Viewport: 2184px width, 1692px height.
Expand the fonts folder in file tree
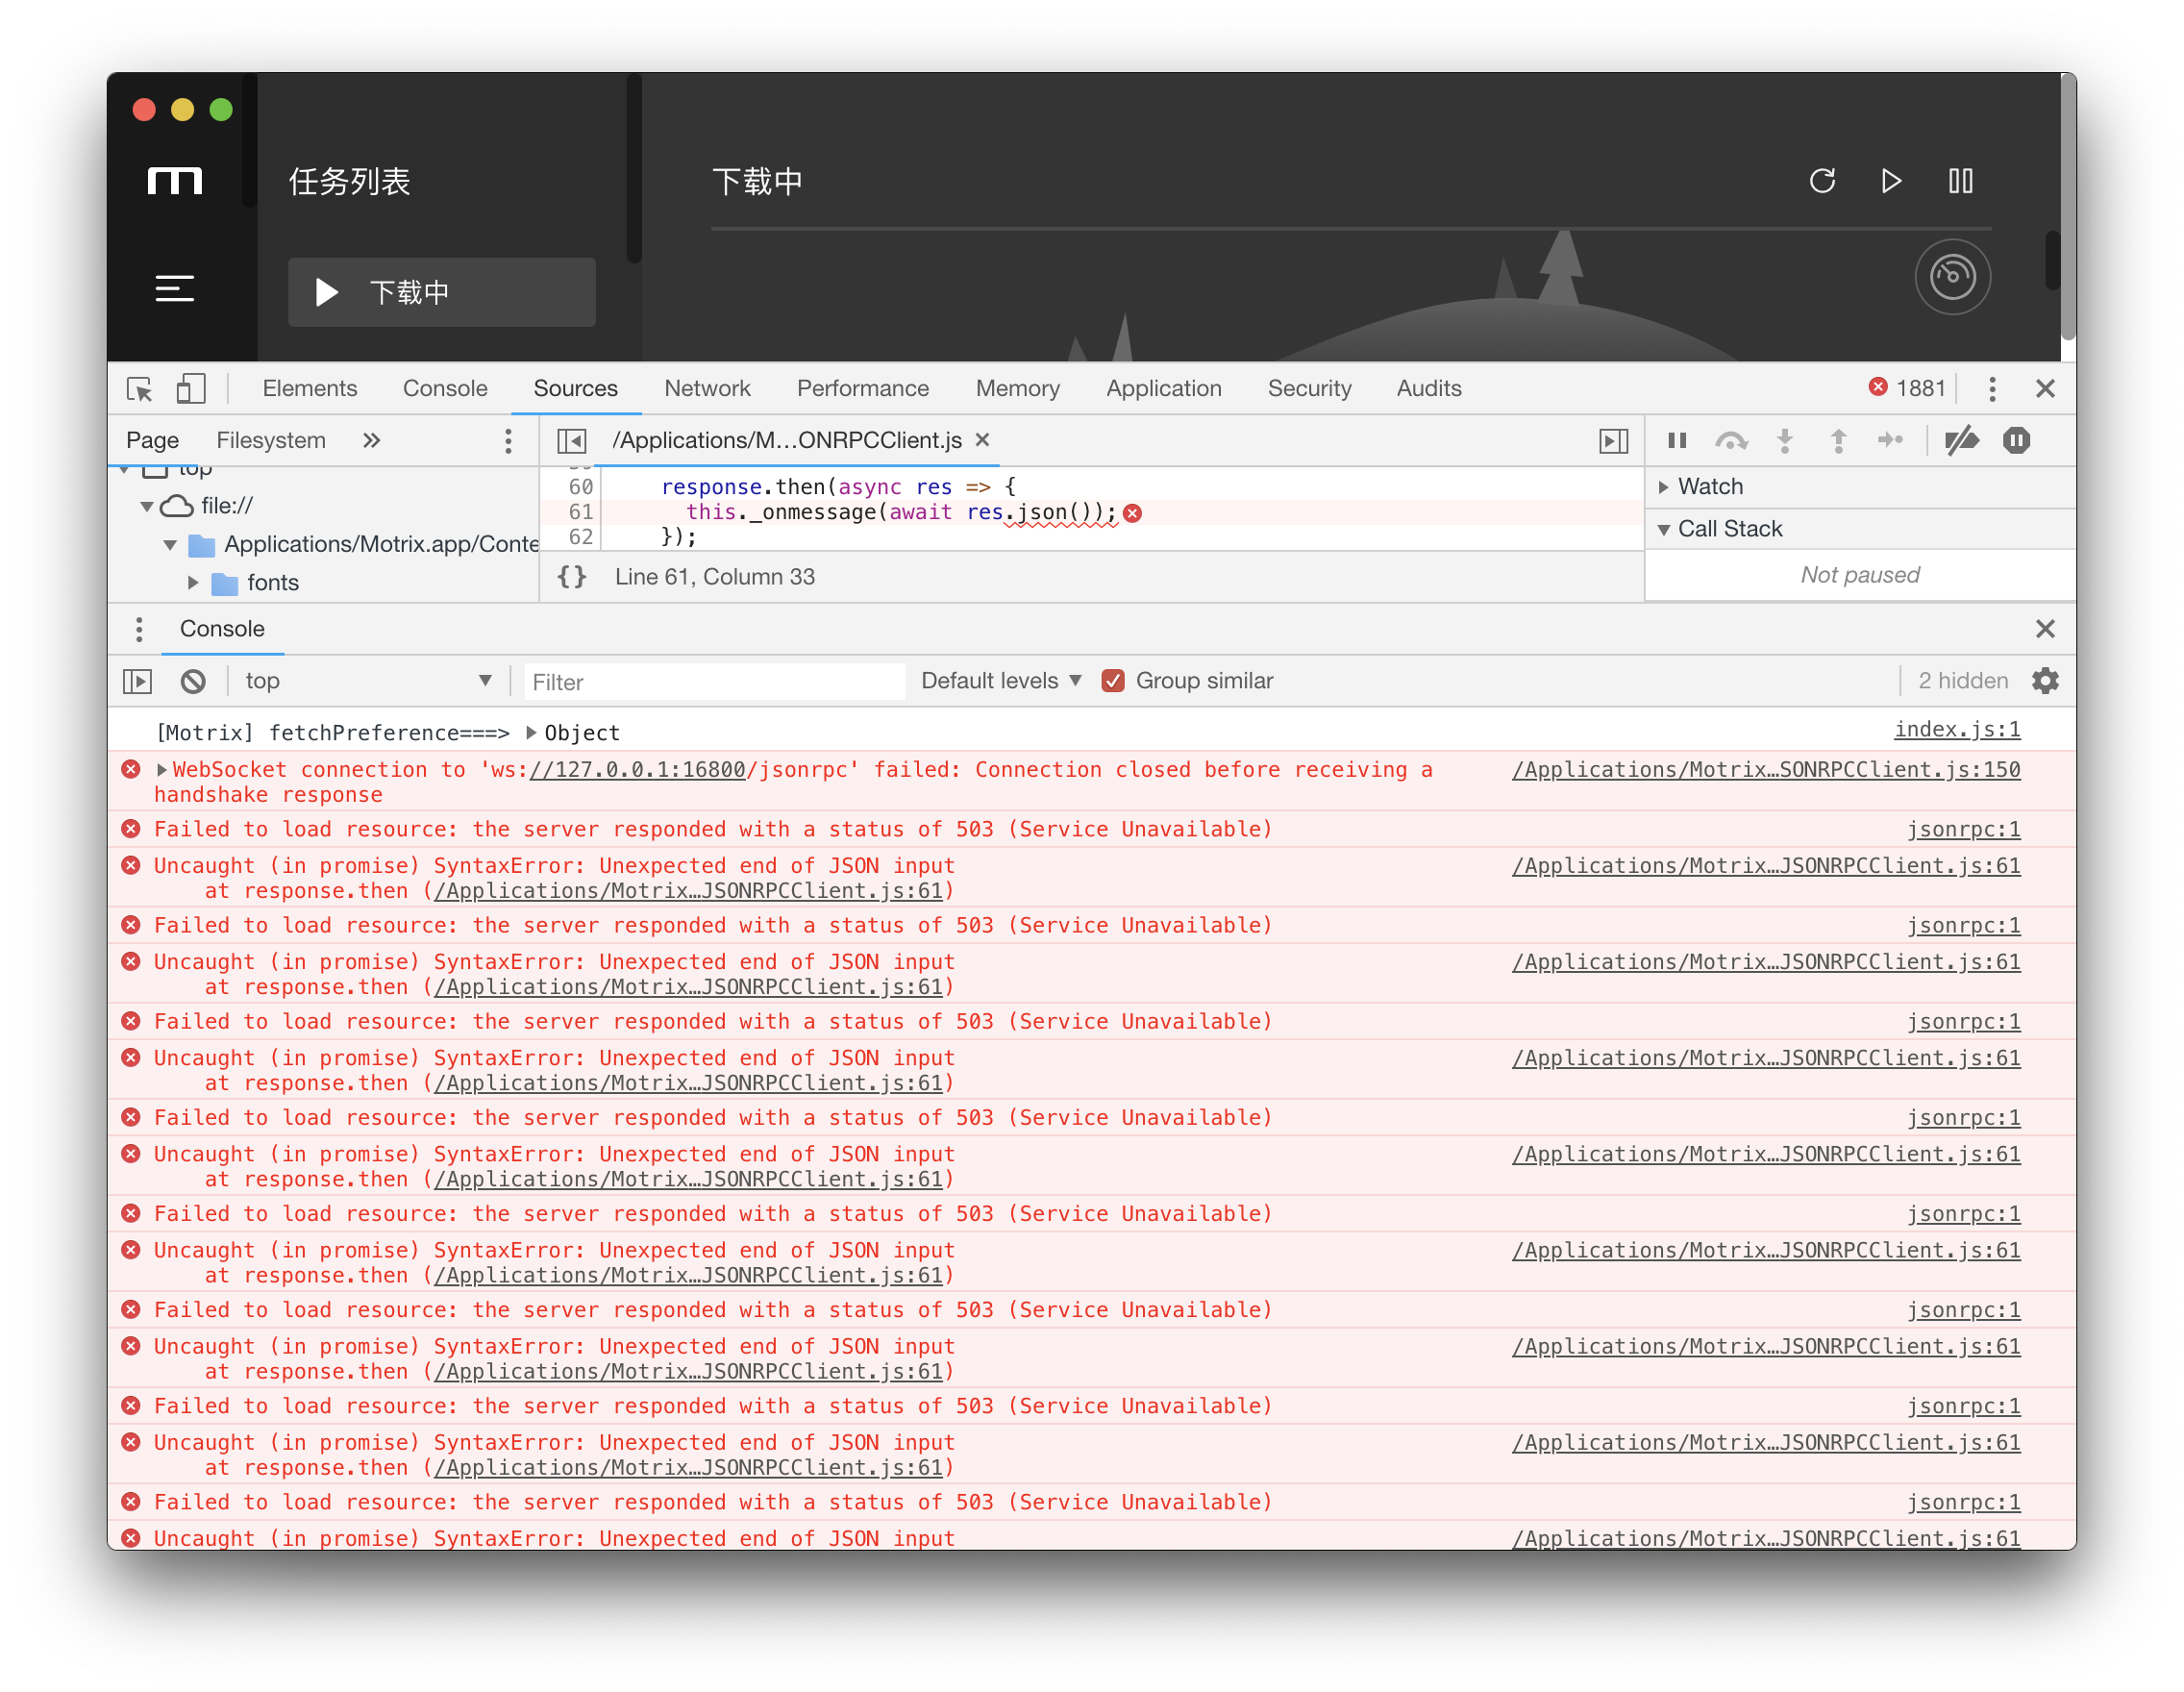[x=194, y=583]
